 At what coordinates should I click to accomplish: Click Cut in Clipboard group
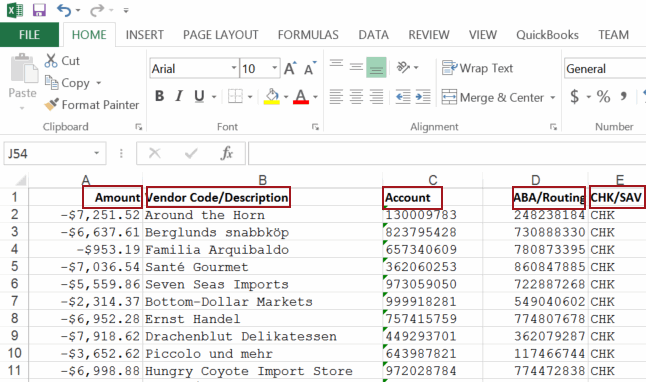pos(62,61)
